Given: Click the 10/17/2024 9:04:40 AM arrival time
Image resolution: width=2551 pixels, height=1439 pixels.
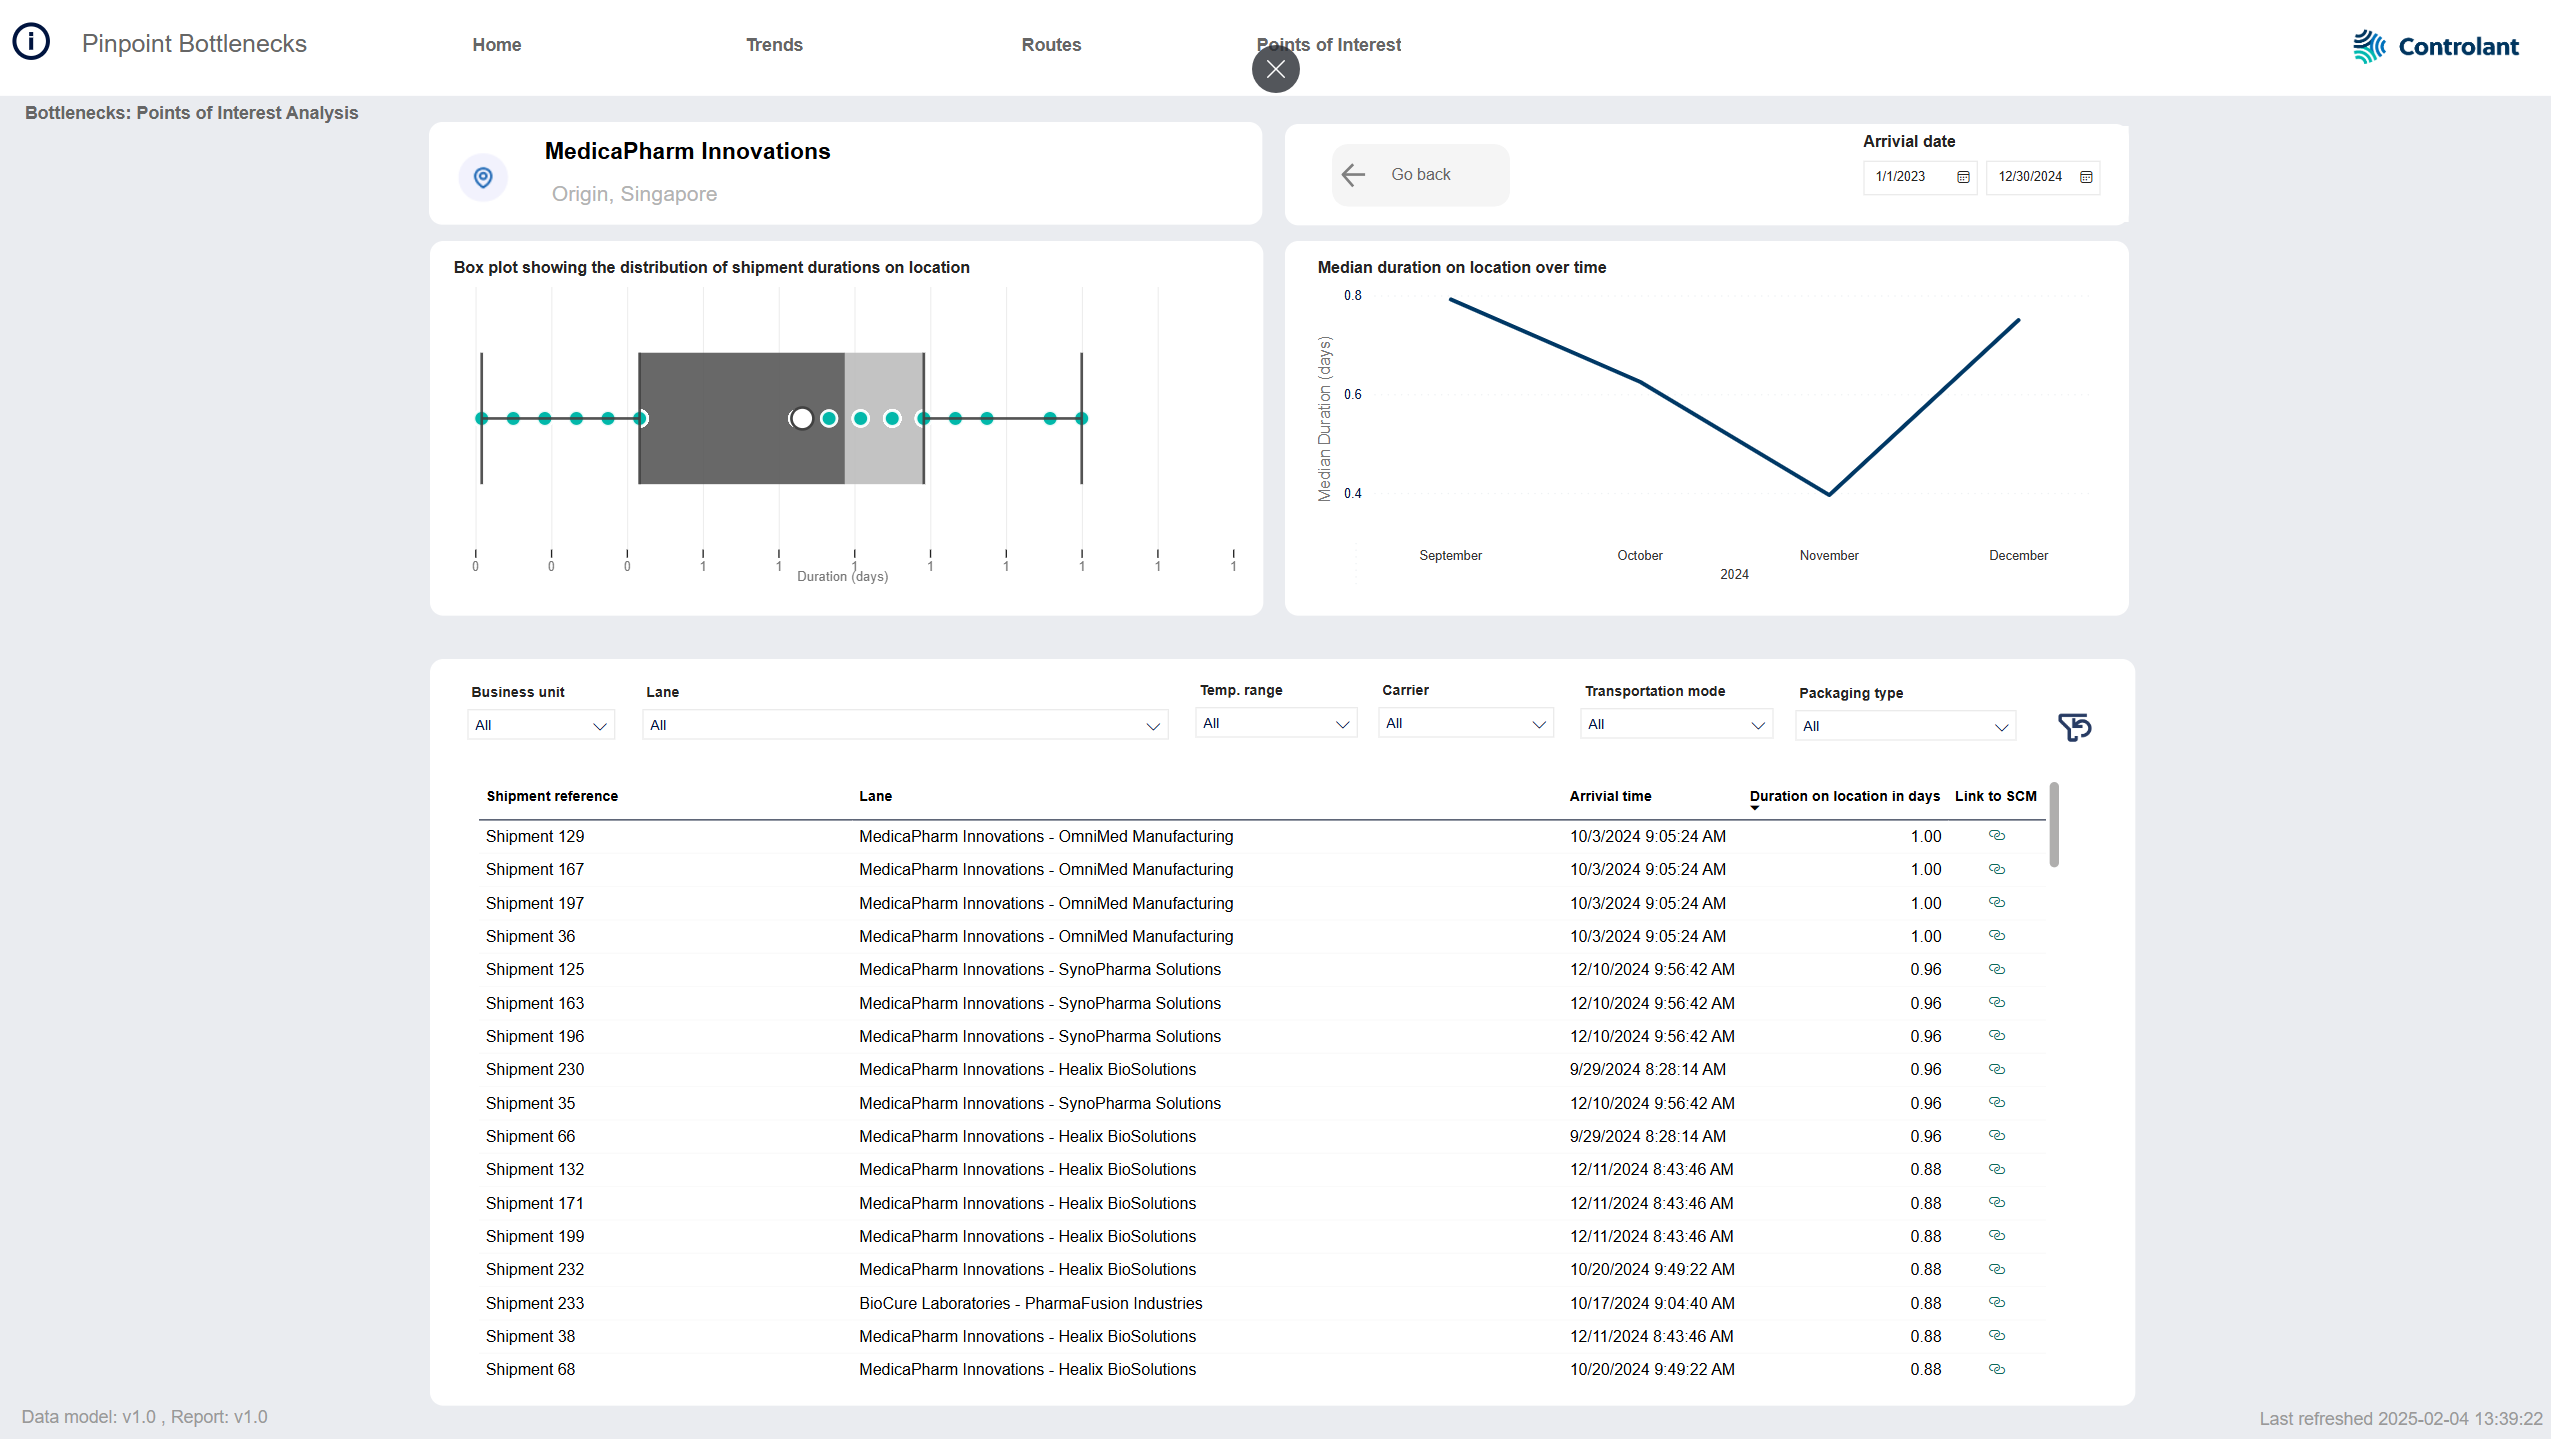Looking at the screenshot, I should [x=1652, y=1303].
